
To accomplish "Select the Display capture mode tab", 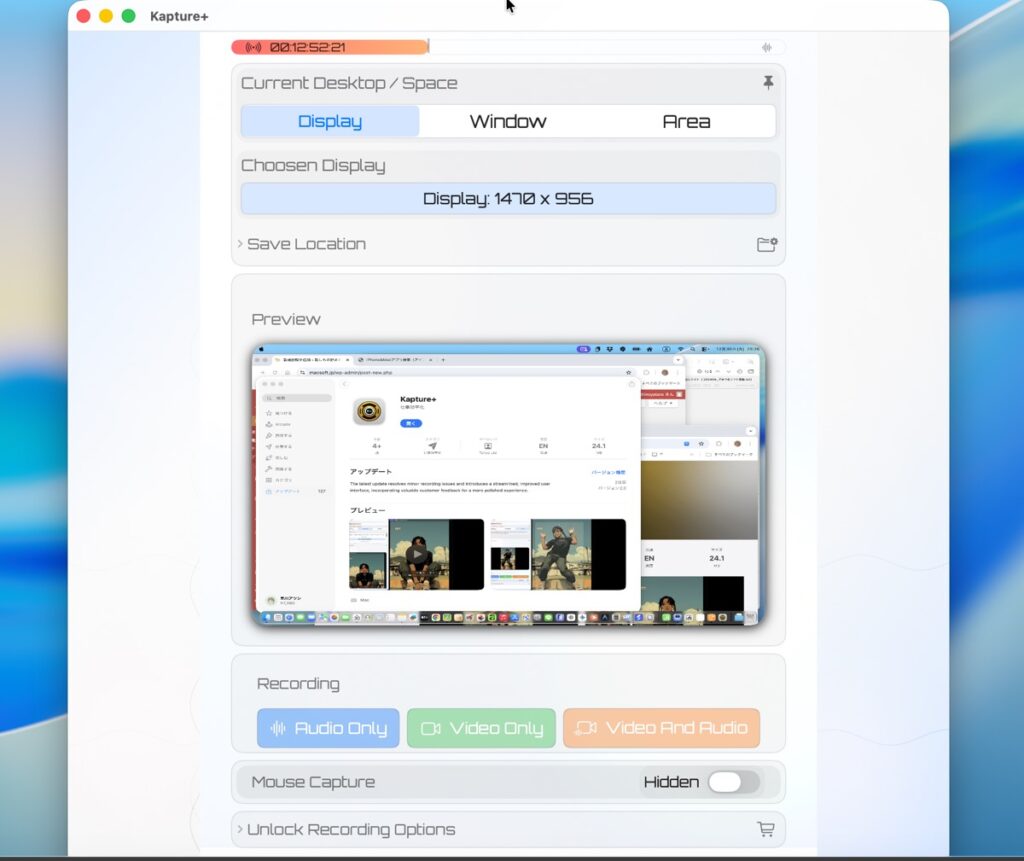I will tap(330, 121).
